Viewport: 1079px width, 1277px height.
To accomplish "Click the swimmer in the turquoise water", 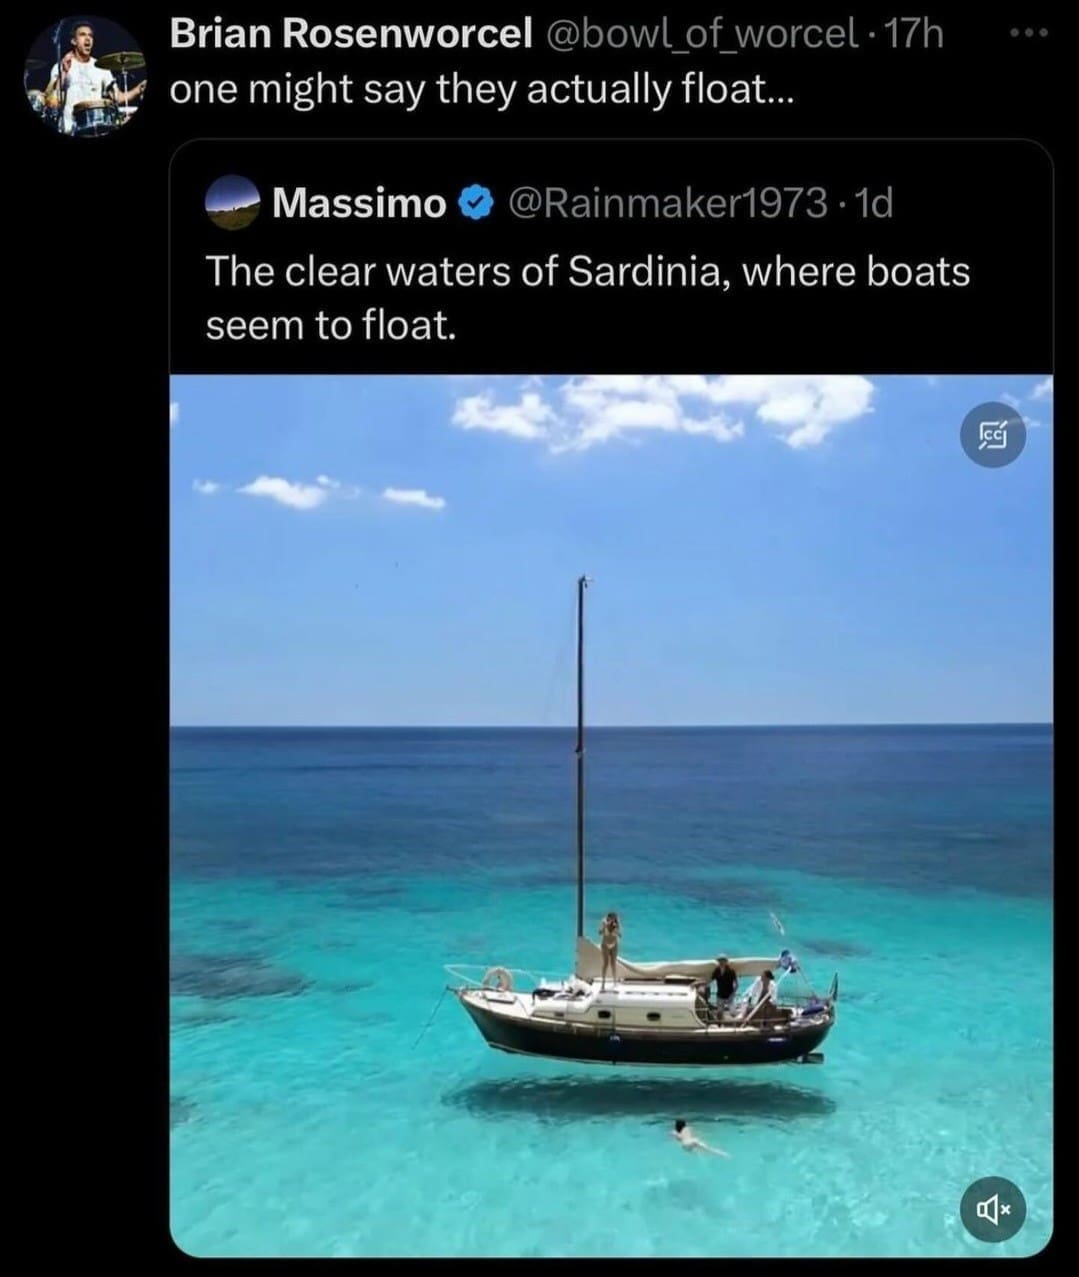I will tap(688, 1135).
